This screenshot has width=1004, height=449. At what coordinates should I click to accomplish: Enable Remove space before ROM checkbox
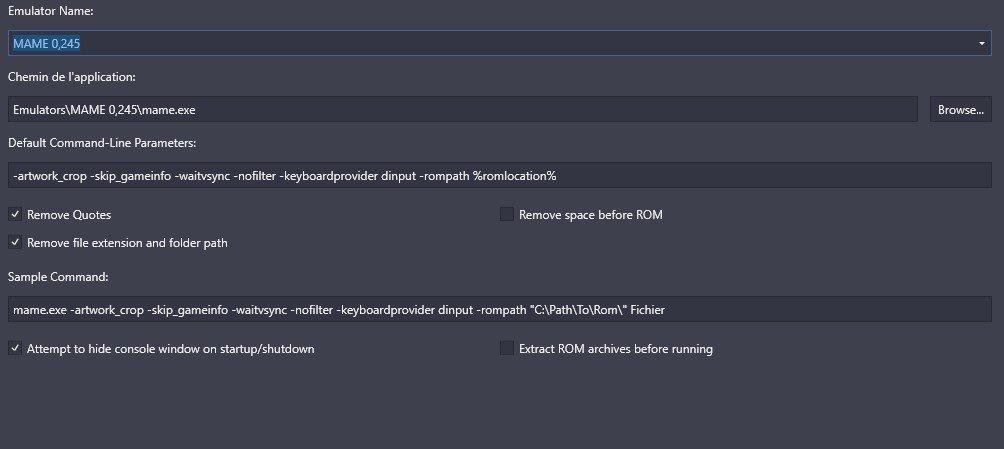[x=507, y=214]
